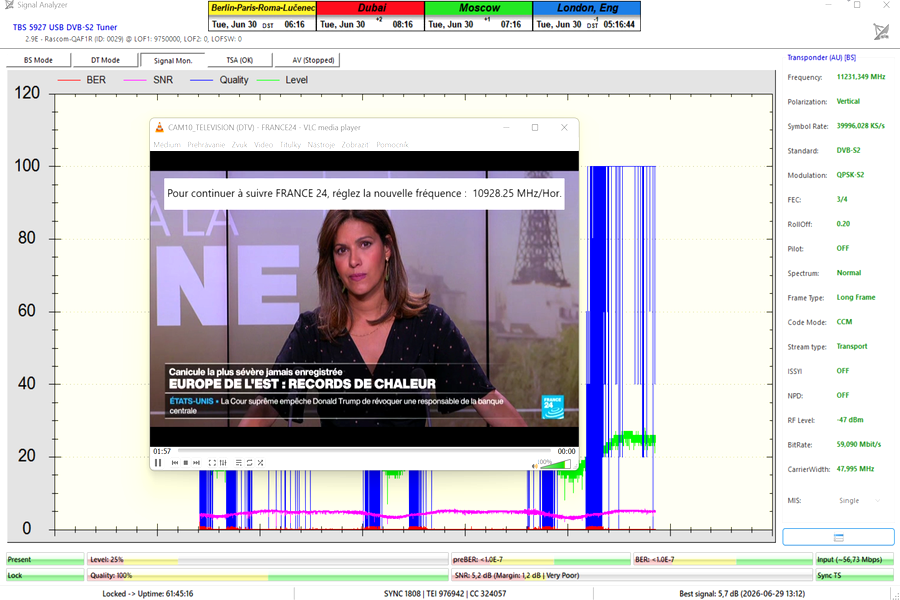
Task: Select the Signal Mon. tab
Action: [173, 60]
